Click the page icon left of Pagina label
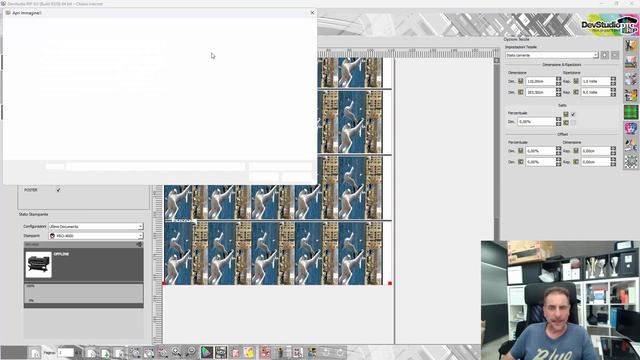 (x=35, y=353)
